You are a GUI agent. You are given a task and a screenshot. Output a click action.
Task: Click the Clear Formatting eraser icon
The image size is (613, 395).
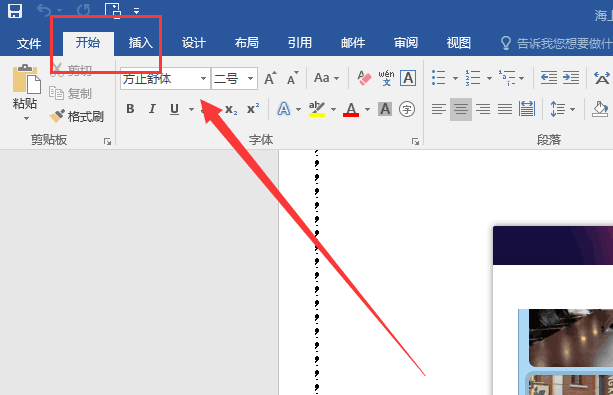[x=364, y=78]
